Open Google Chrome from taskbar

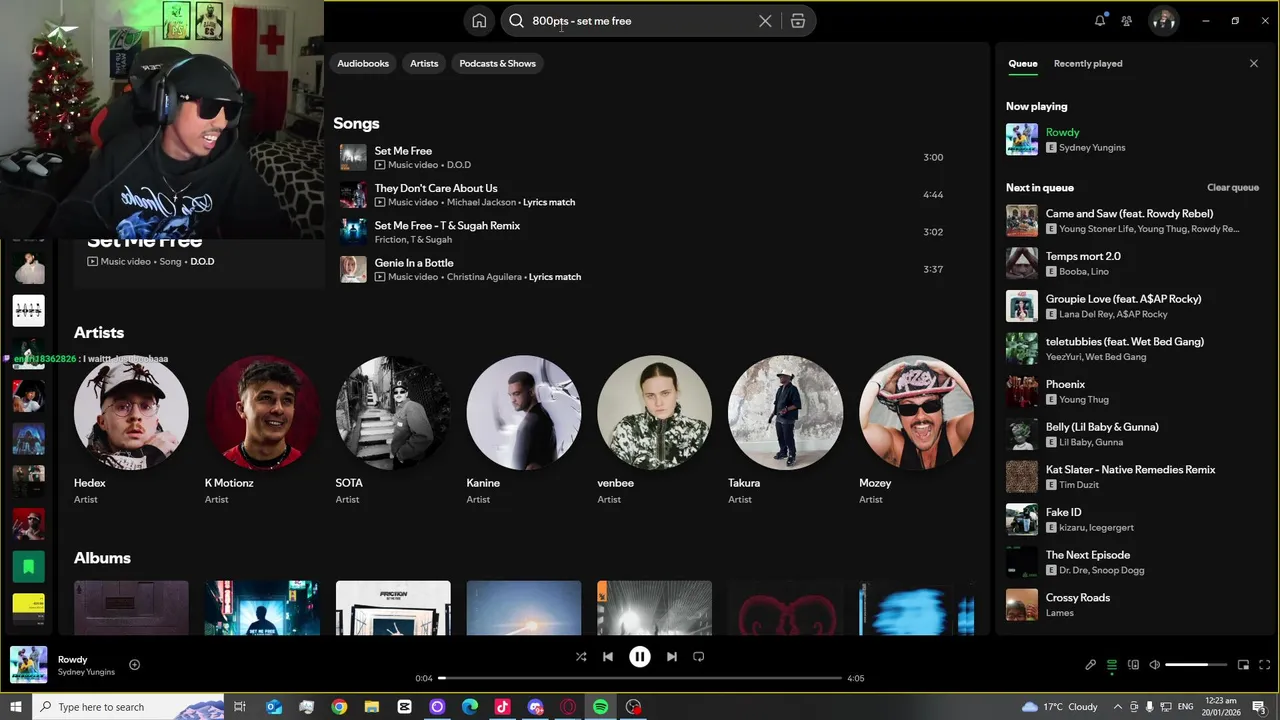click(x=339, y=707)
